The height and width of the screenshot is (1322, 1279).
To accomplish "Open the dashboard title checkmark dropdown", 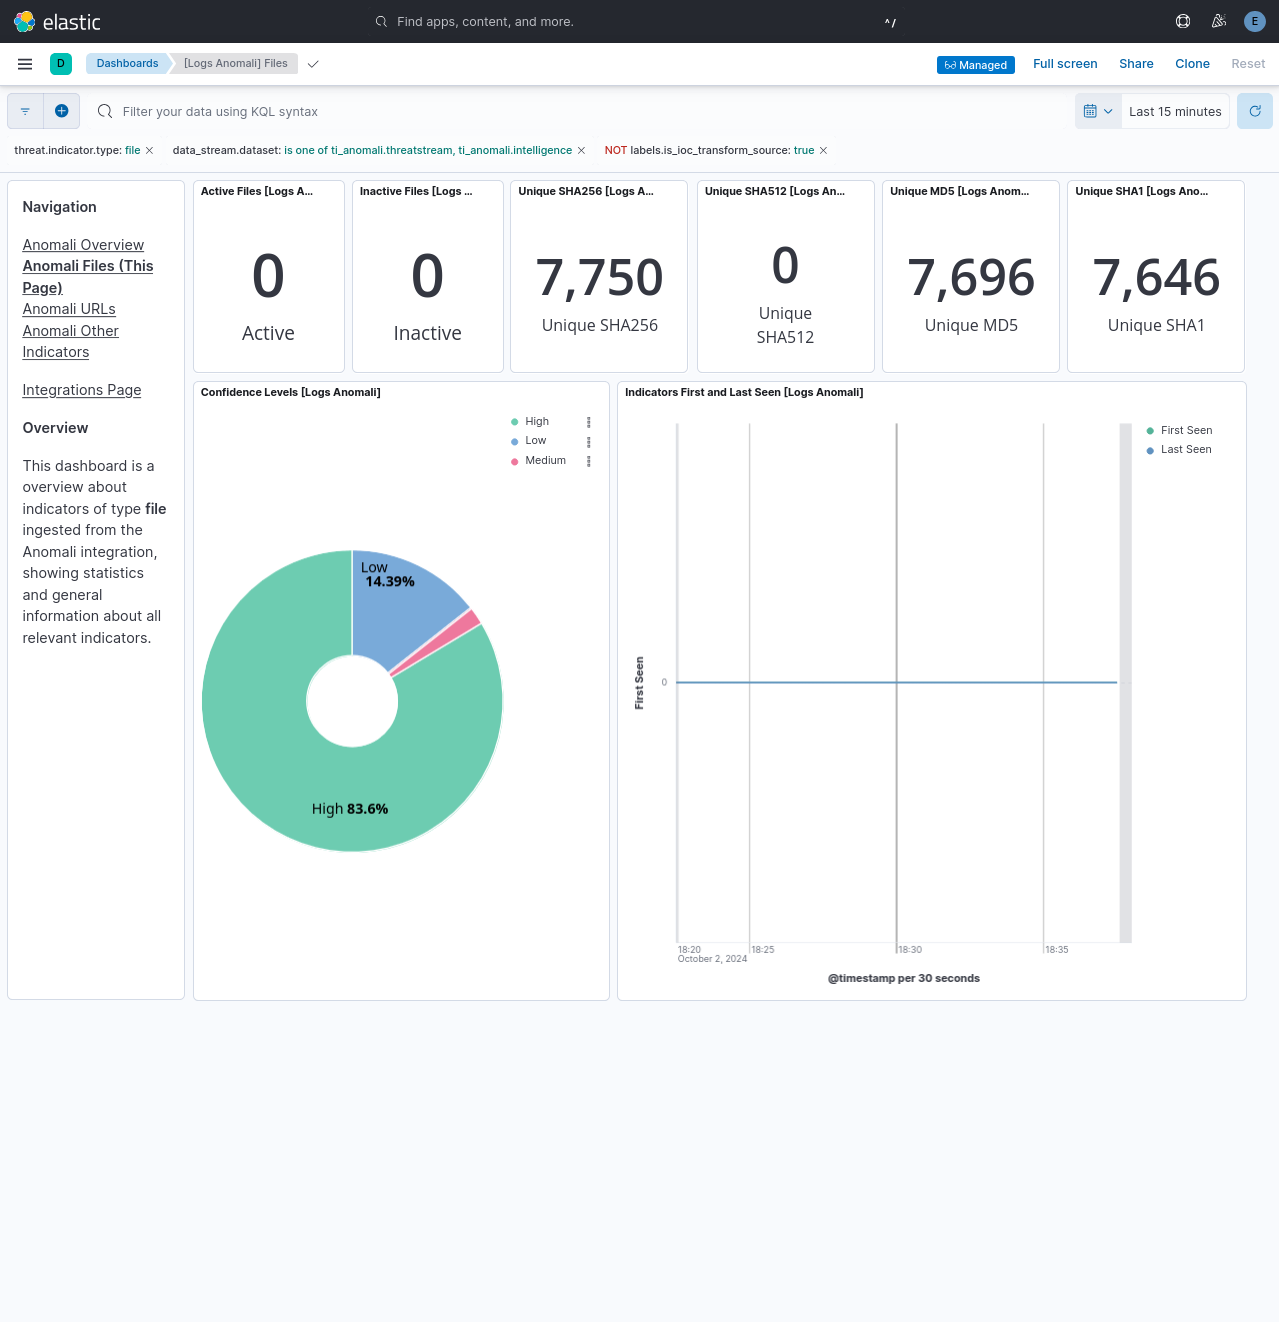I will click(313, 63).
